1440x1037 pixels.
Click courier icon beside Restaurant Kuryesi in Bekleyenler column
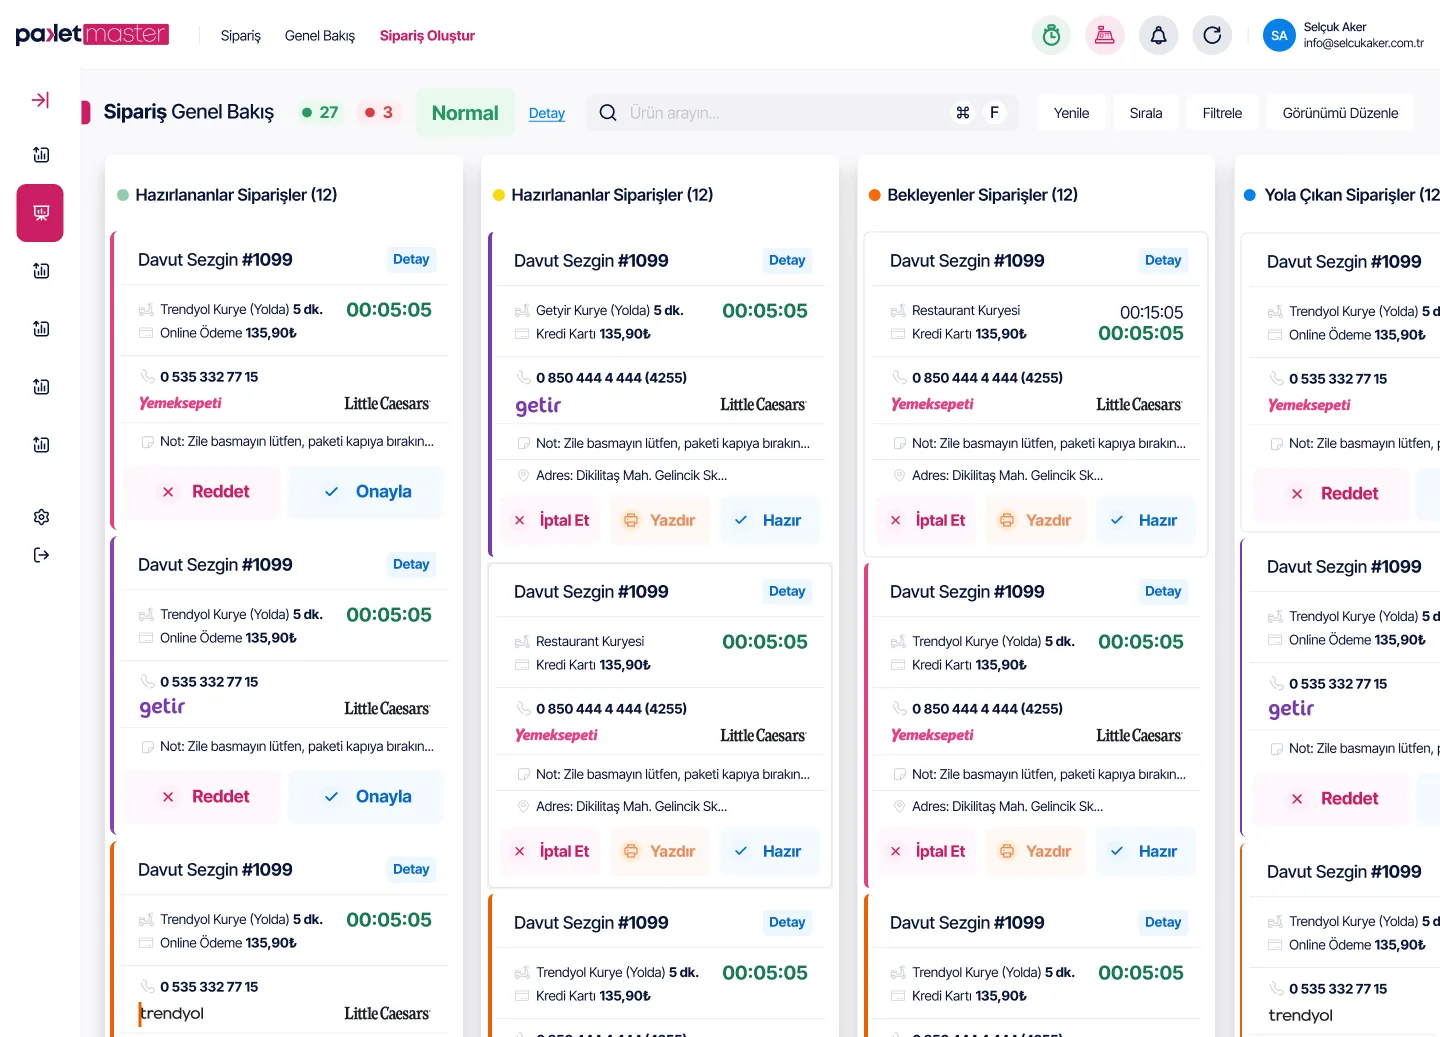[x=898, y=311]
